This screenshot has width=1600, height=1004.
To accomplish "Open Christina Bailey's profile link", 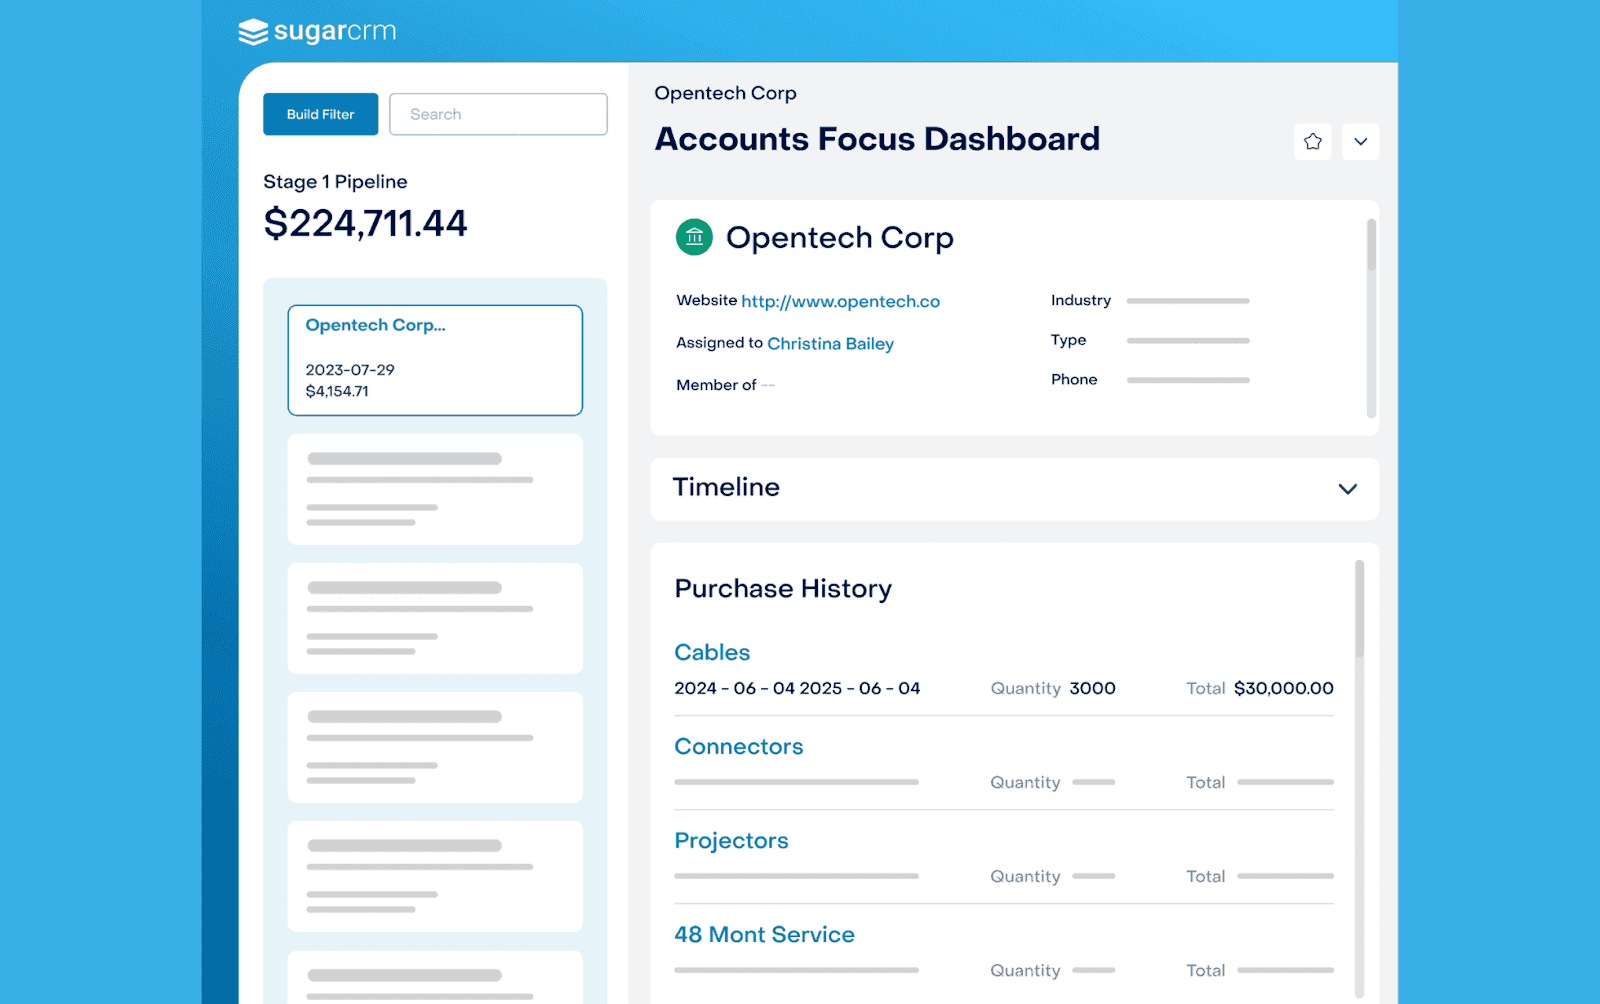I will [x=830, y=343].
